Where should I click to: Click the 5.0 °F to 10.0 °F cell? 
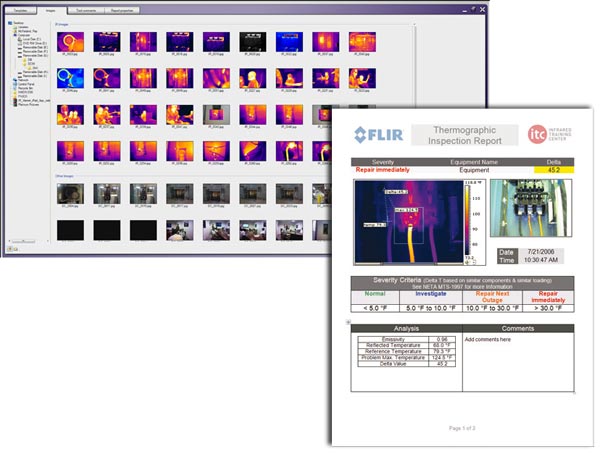(x=431, y=308)
